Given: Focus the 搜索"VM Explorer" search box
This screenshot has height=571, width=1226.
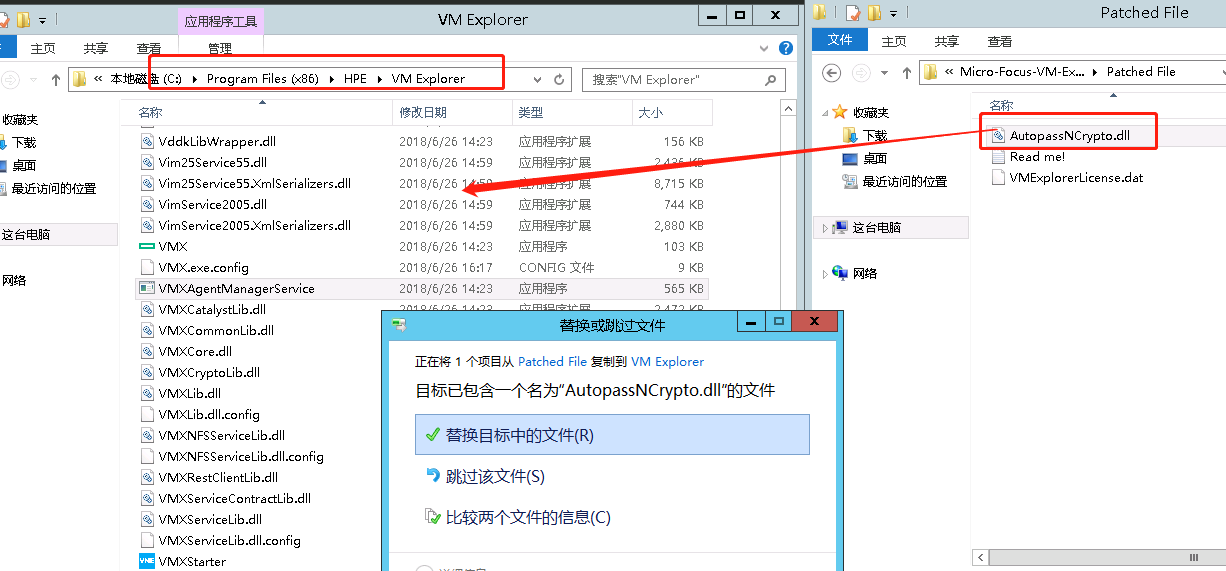Looking at the screenshot, I should click(x=671, y=79).
